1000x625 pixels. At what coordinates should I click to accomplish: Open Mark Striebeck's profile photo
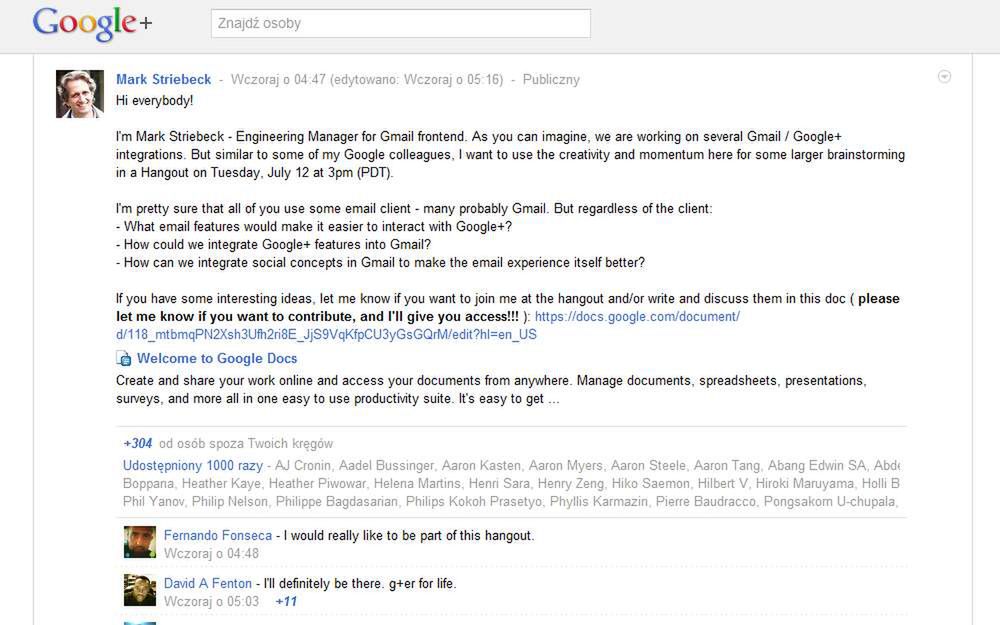tap(80, 94)
